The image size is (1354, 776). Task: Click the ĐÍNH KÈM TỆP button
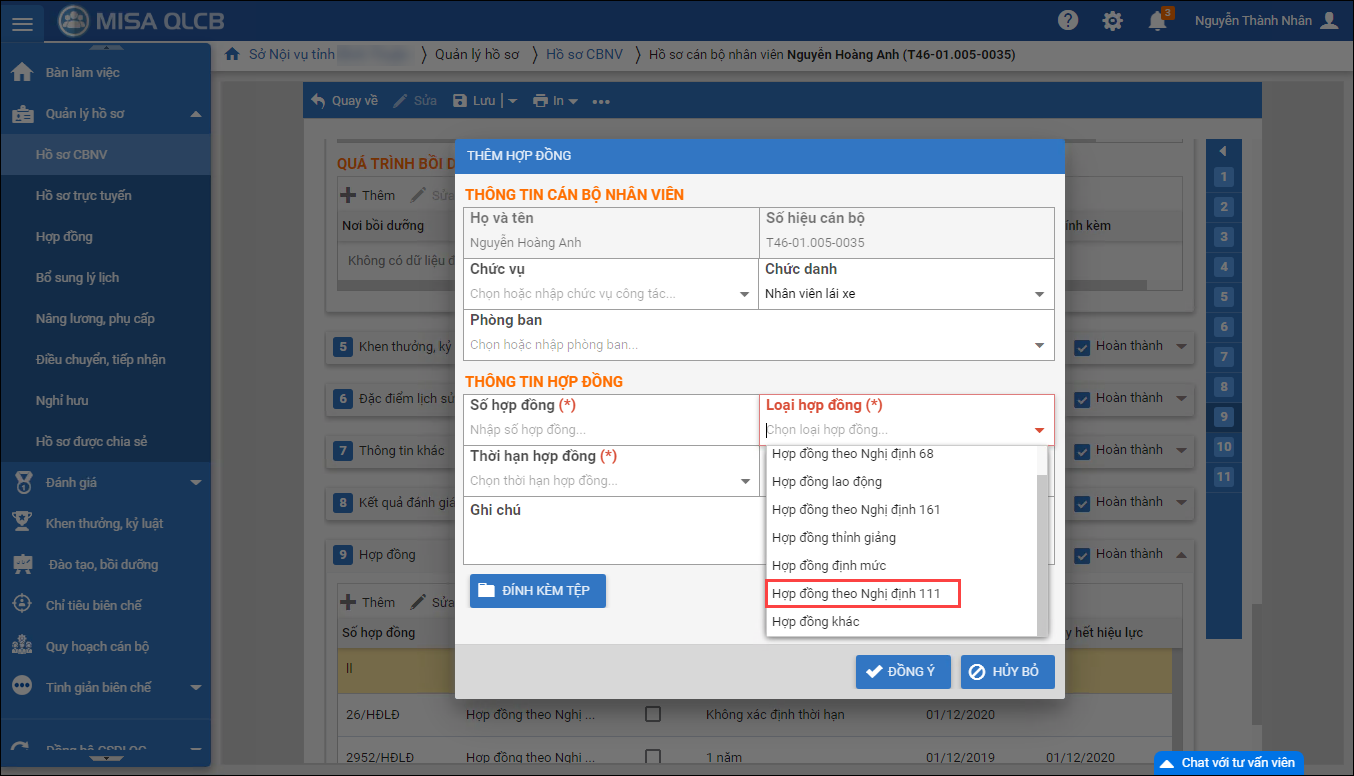coord(537,591)
